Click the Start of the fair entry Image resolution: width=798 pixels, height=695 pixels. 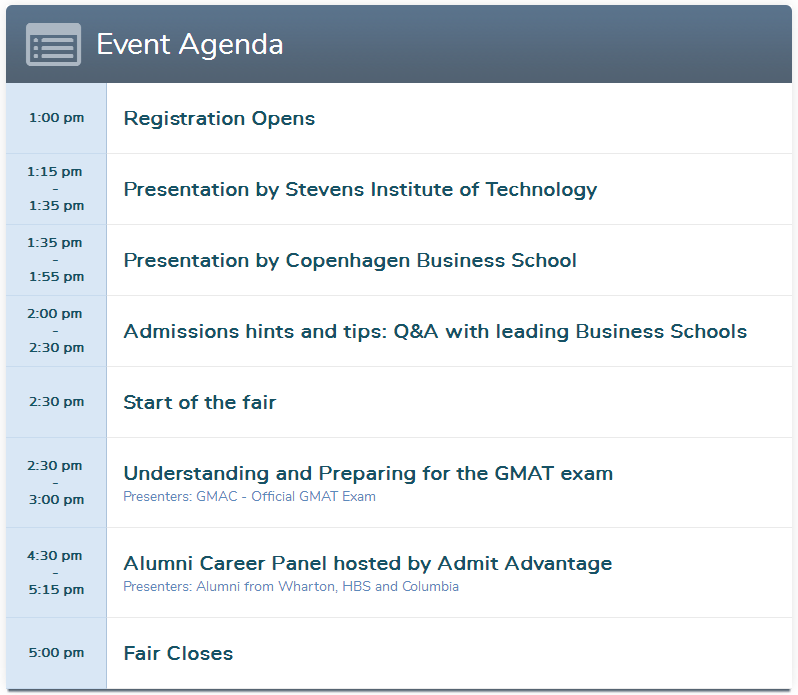pyautogui.click(x=200, y=402)
